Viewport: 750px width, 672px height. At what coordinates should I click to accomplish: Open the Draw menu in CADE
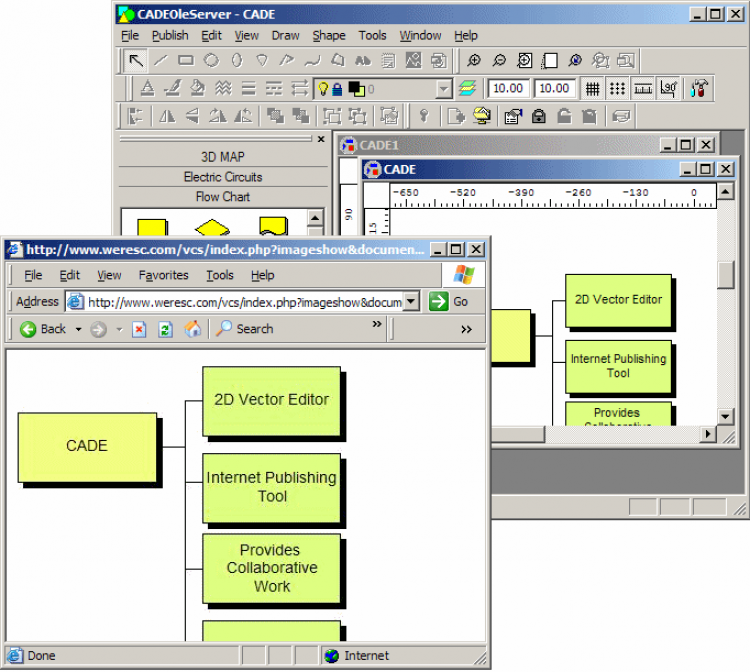pos(285,36)
